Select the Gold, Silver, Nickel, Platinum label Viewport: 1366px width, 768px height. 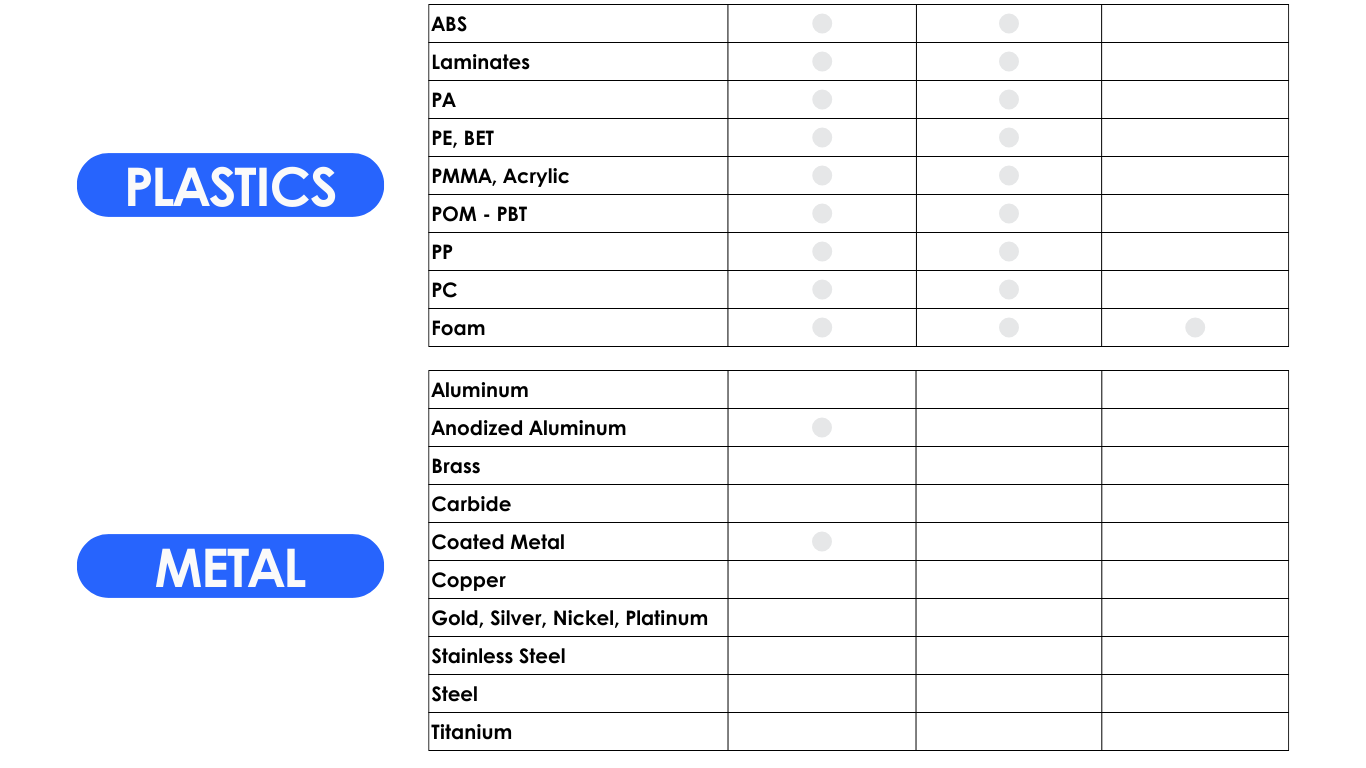click(x=570, y=618)
